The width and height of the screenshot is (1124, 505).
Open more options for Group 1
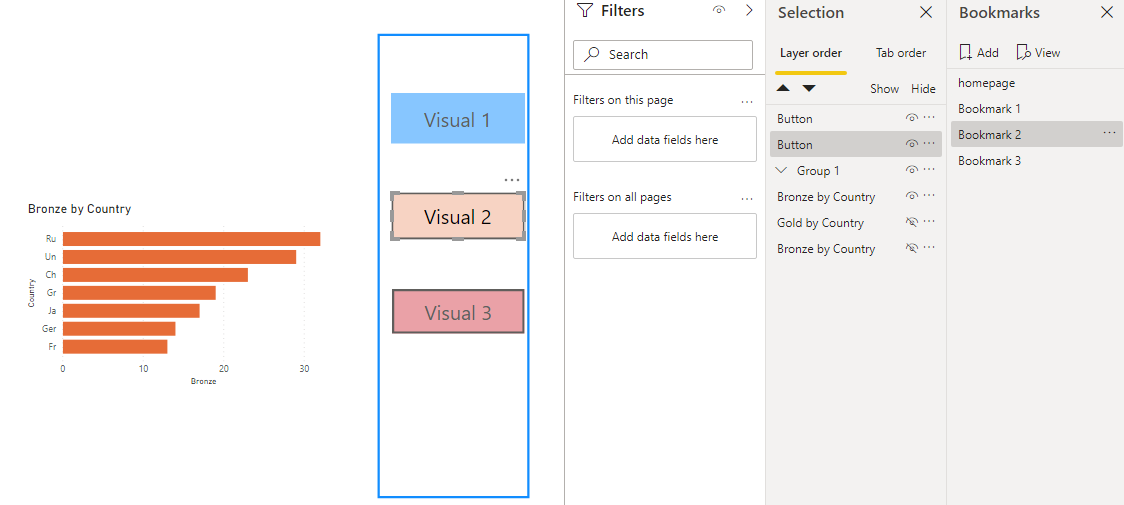click(x=929, y=169)
